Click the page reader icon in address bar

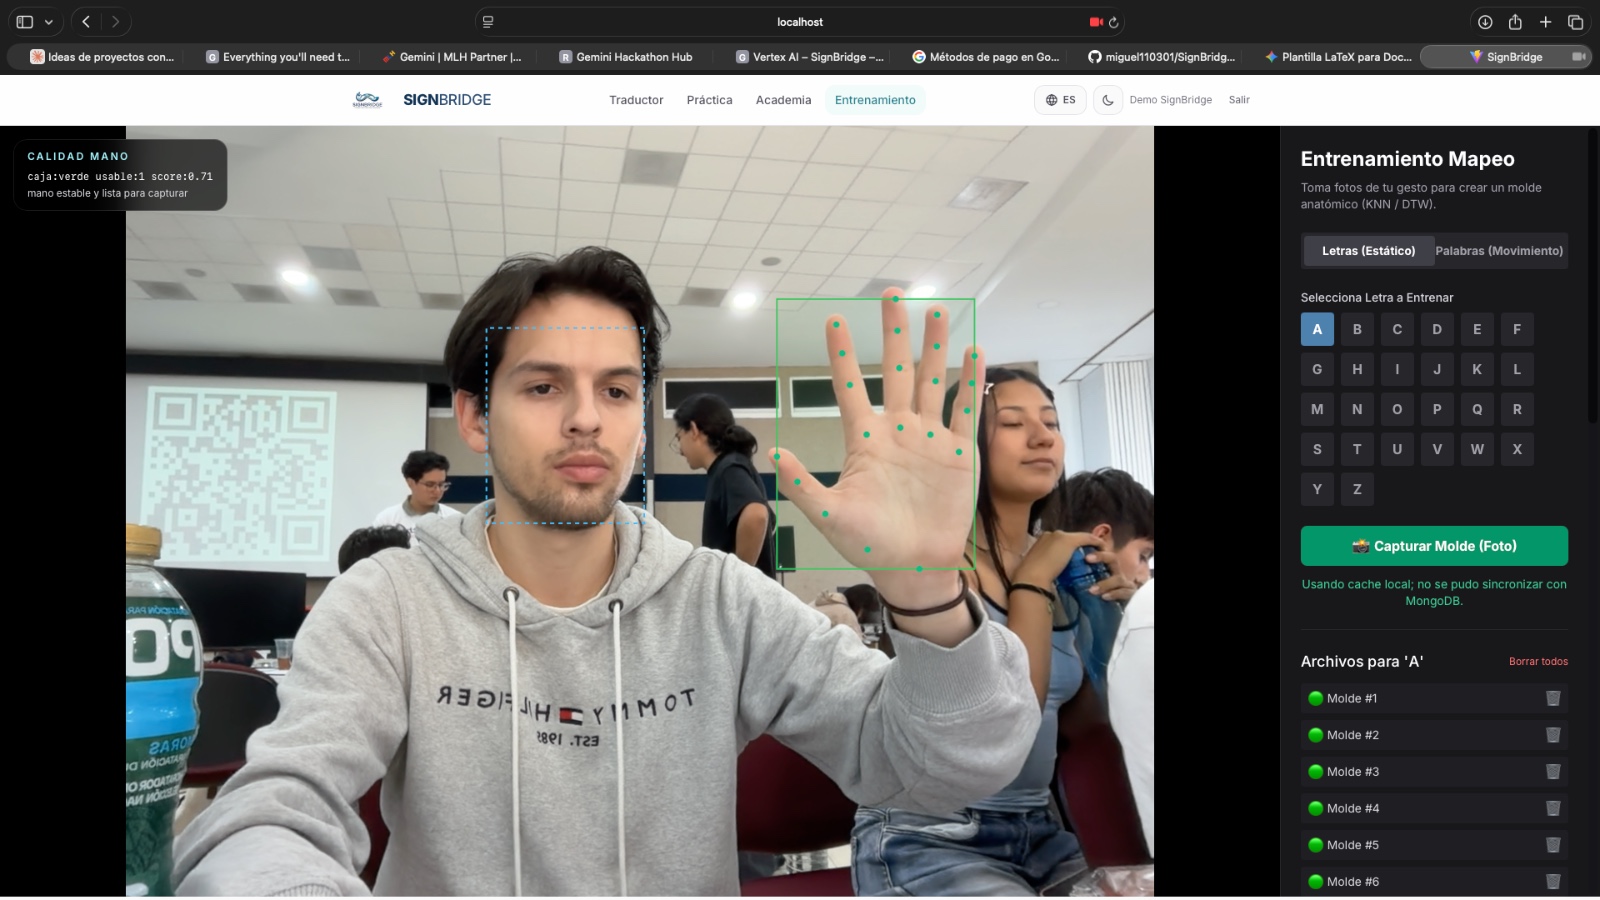488,22
